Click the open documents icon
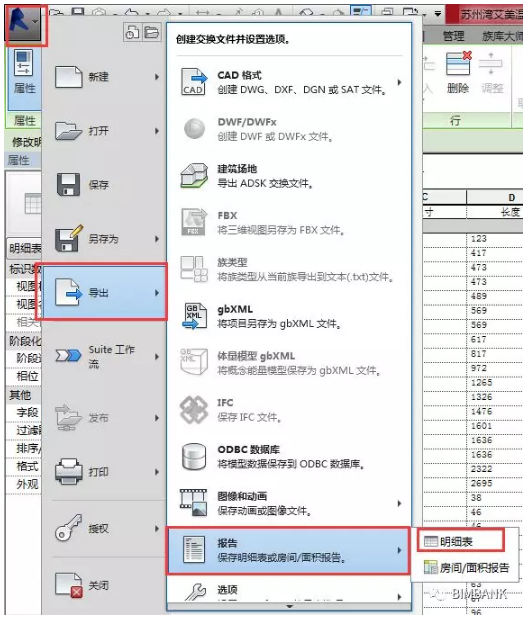This screenshot has width=531, height=627. 152,33
